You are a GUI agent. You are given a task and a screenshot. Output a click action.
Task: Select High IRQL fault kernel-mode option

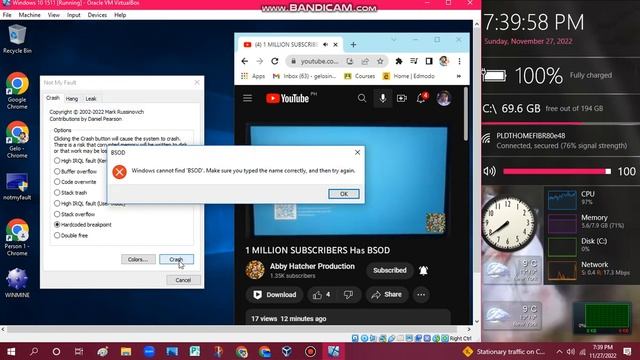80,161
